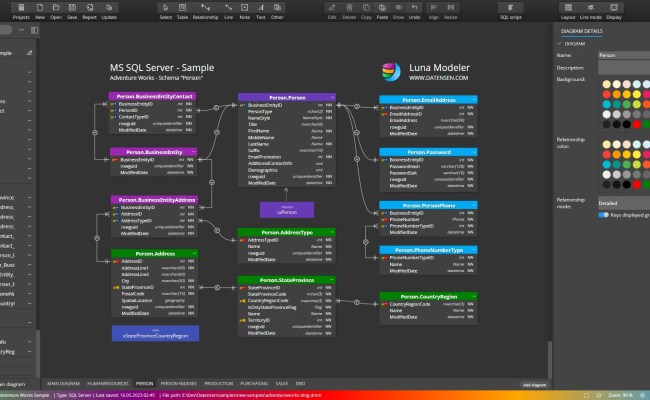The image size is (650, 400).
Task: Collapse the Person.PersonPhone table
Action: (x=474, y=205)
